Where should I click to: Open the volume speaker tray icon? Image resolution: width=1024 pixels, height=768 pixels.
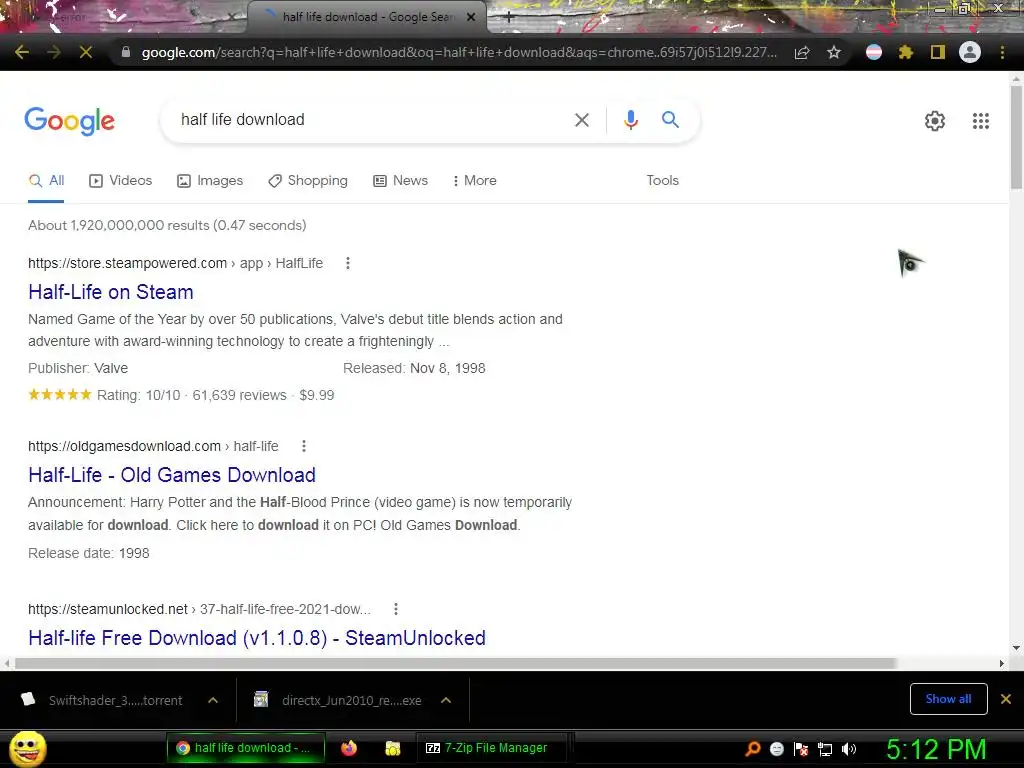pyautogui.click(x=848, y=749)
